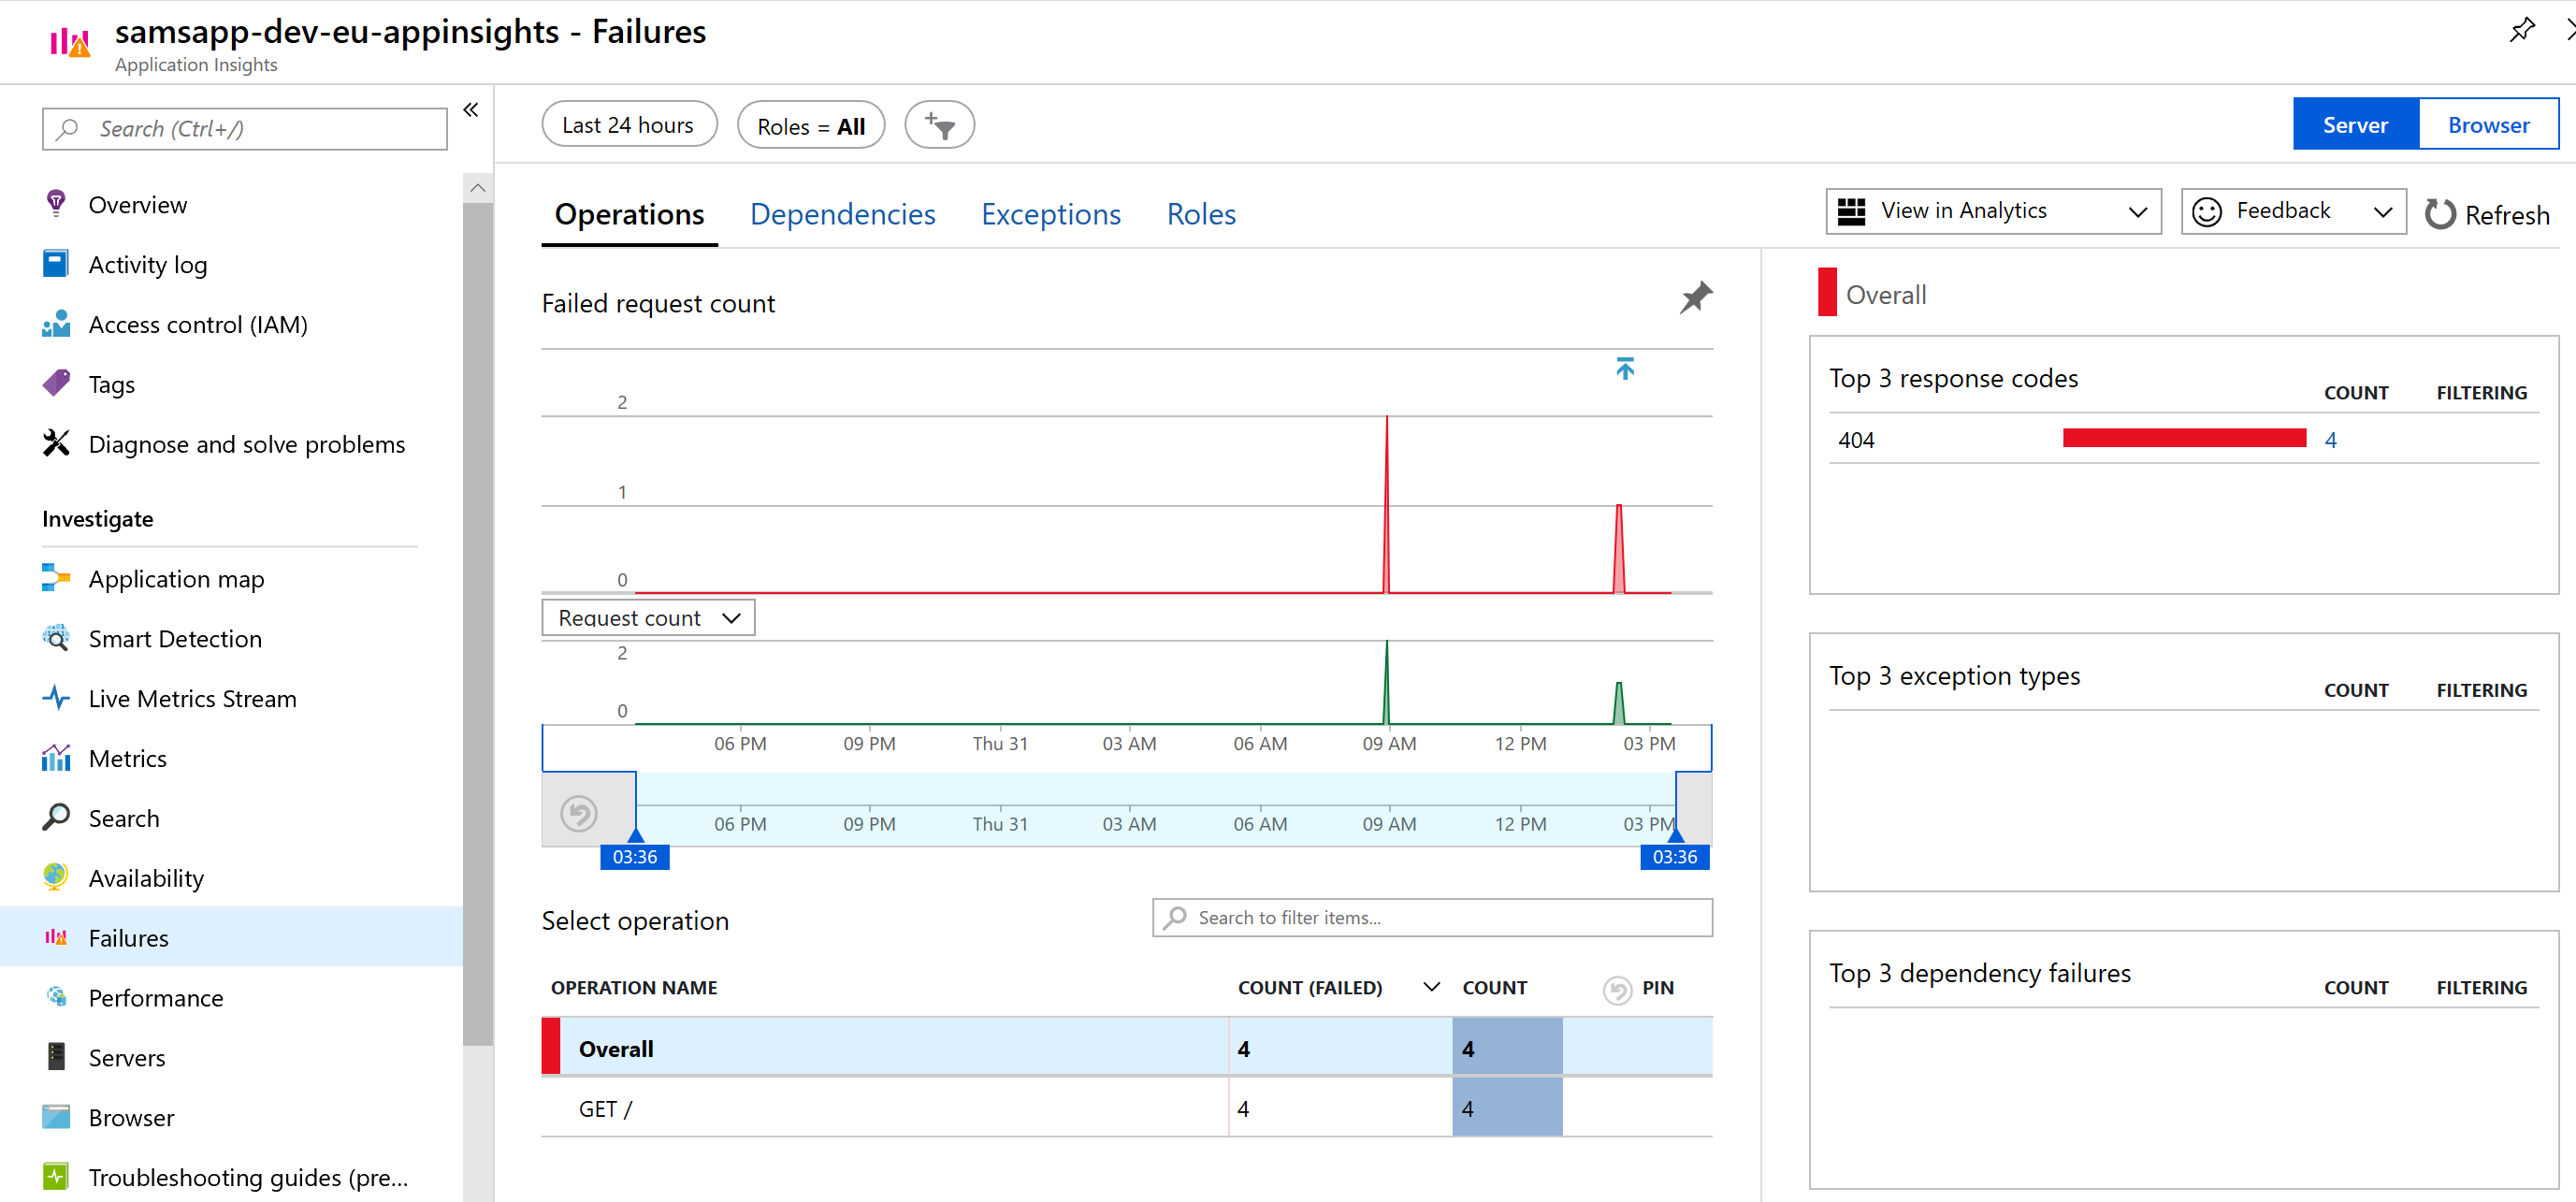Screen dimensions: 2576x1202
Task: Click the add filter funnel icon
Action: (x=939, y=125)
